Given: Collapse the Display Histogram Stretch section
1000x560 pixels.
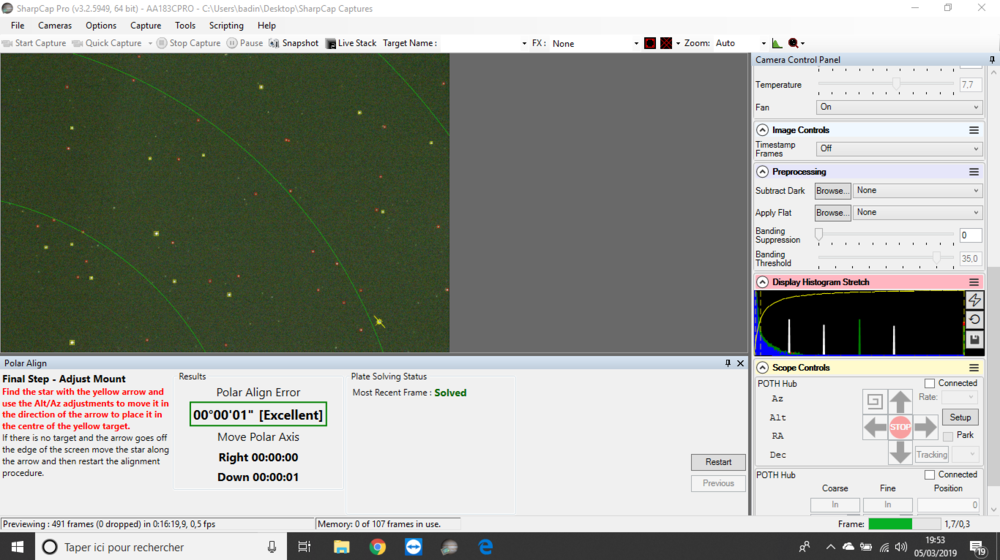Looking at the screenshot, I should click(x=762, y=282).
